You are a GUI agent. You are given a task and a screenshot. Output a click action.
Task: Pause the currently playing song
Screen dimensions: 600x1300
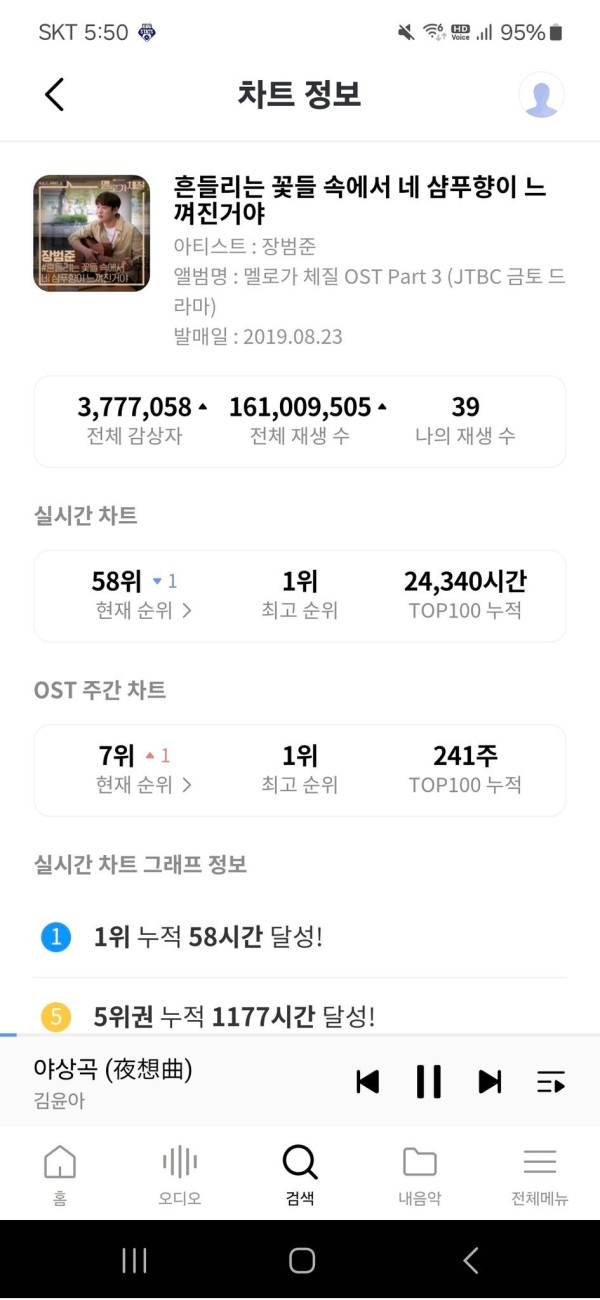(429, 1081)
